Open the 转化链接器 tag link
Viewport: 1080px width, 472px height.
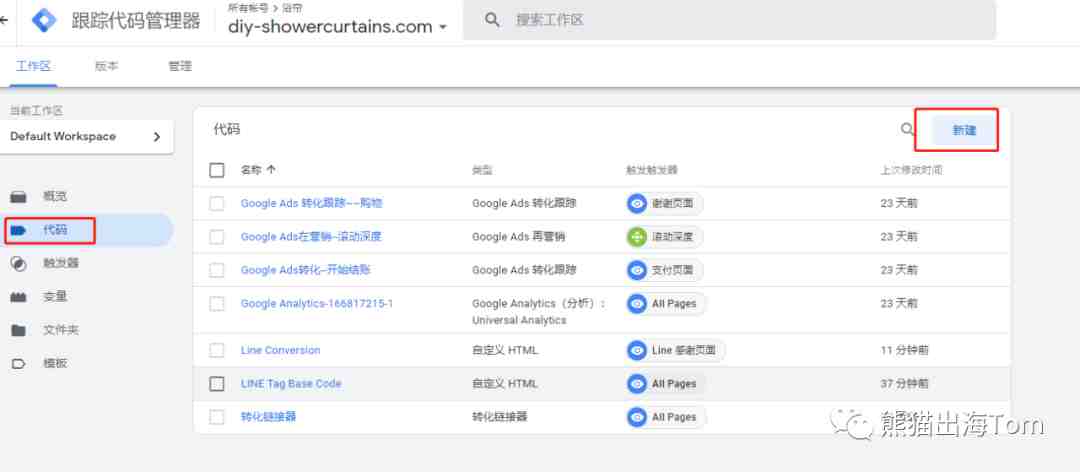point(268,418)
